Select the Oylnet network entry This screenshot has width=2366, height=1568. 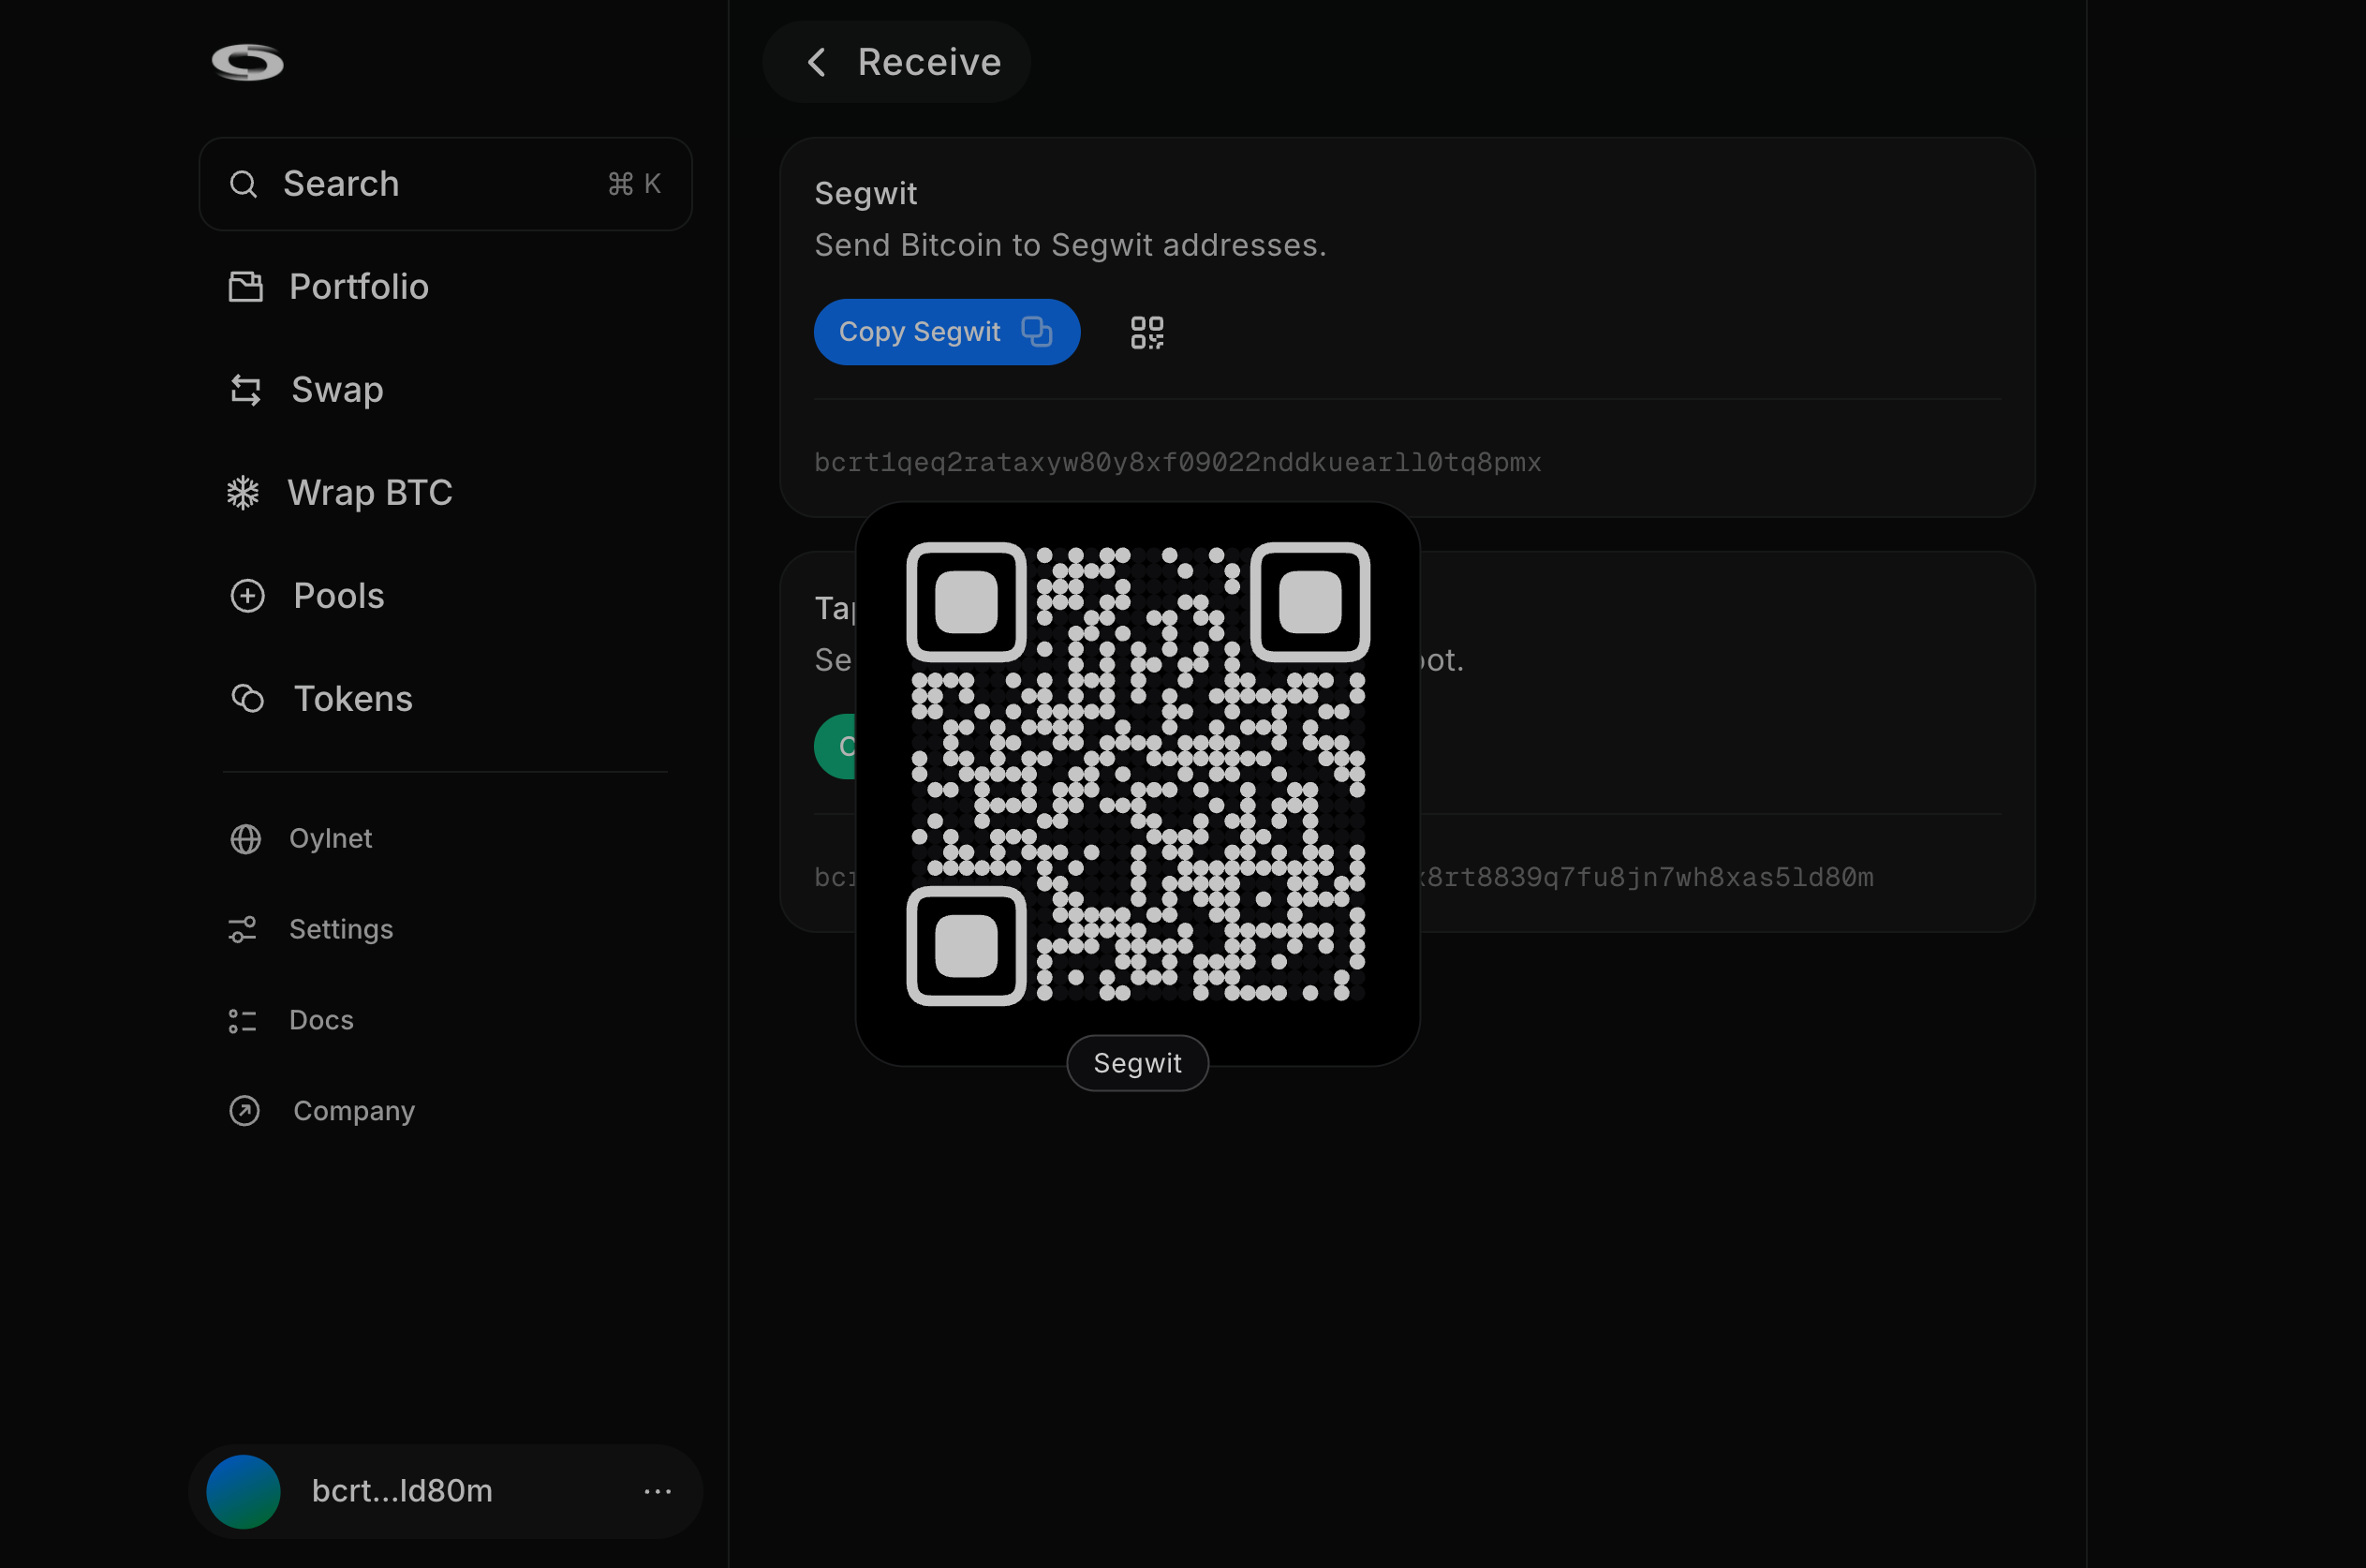(x=330, y=839)
